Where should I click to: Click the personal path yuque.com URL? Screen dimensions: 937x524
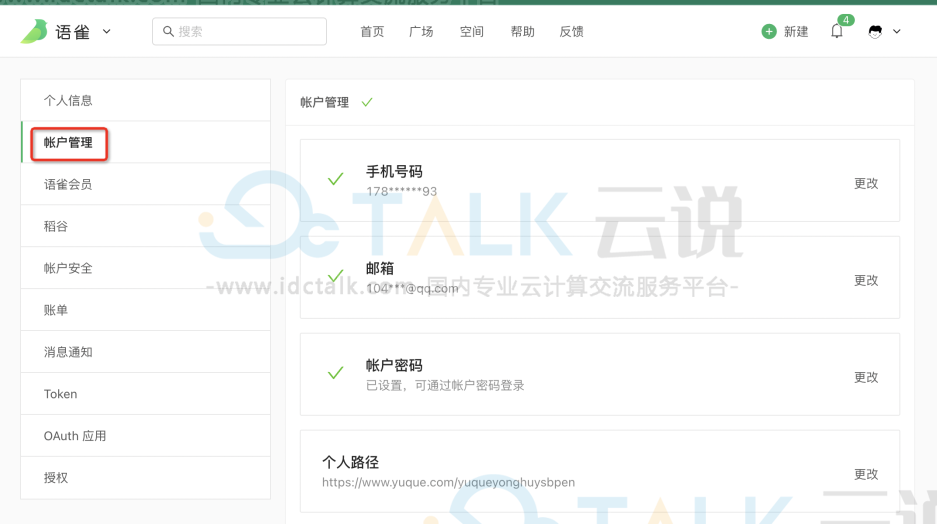[448, 482]
